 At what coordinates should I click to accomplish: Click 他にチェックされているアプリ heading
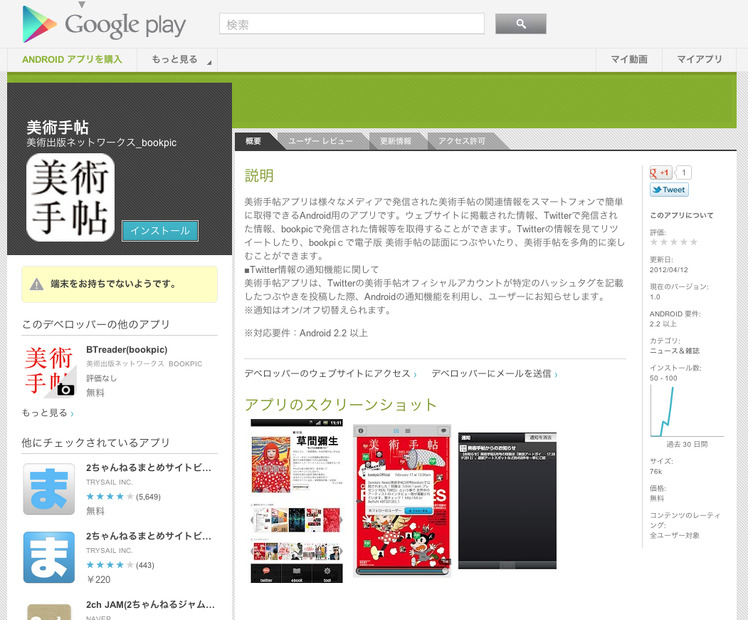pos(96,443)
